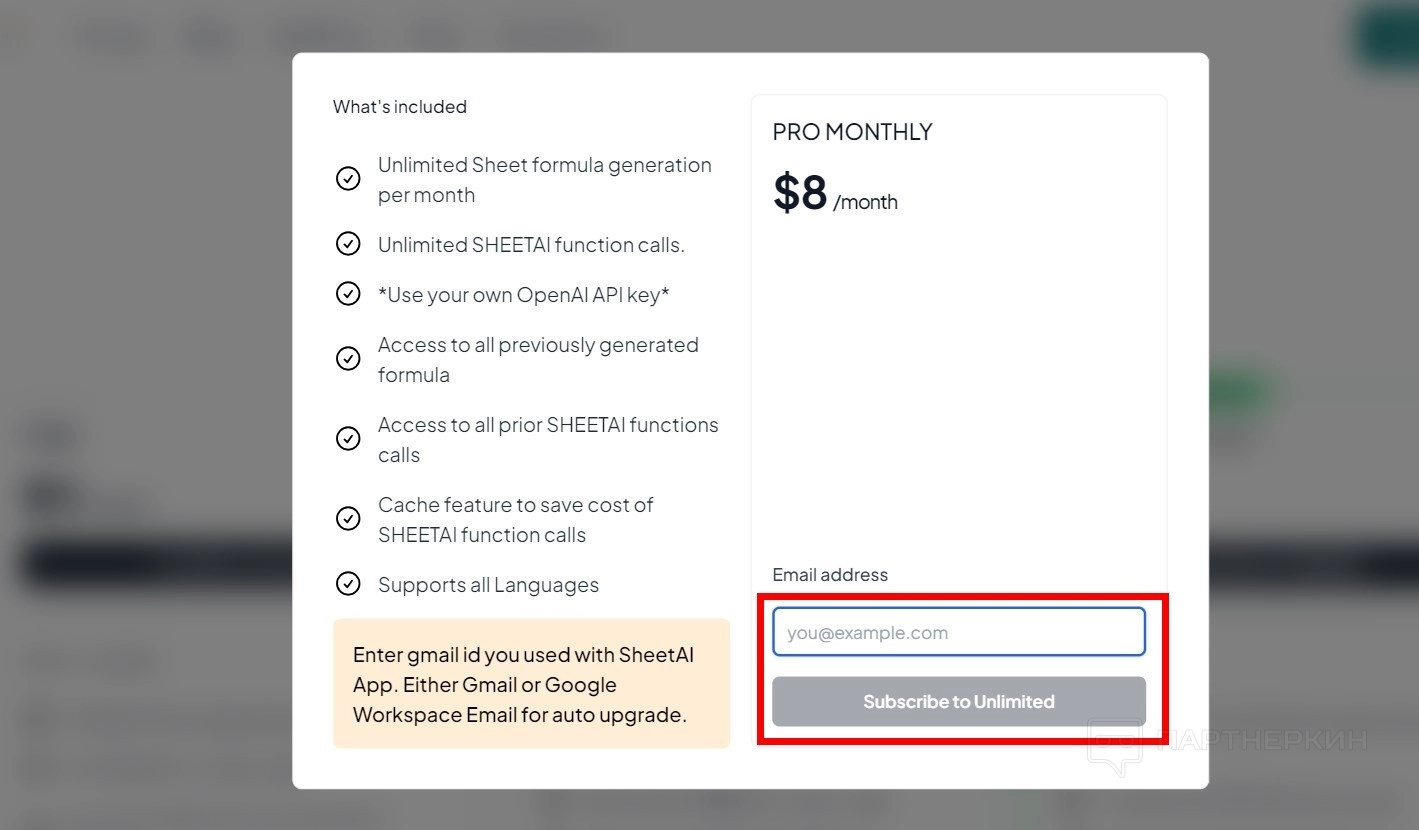Click the $8 price amount
Image resolution: width=1419 pixels, height=830 pixels.
click(x=800, y=193)
